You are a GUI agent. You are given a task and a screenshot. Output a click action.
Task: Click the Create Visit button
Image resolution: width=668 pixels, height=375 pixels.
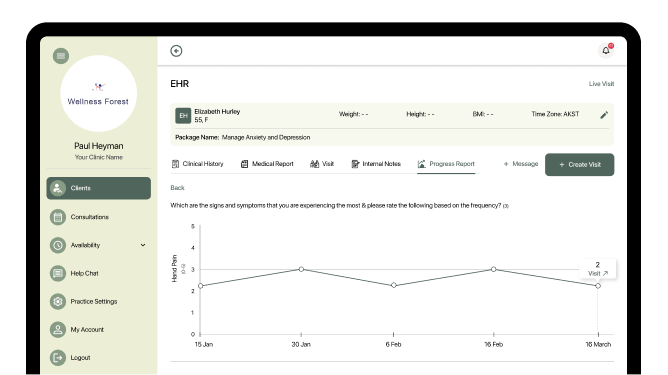579,164
